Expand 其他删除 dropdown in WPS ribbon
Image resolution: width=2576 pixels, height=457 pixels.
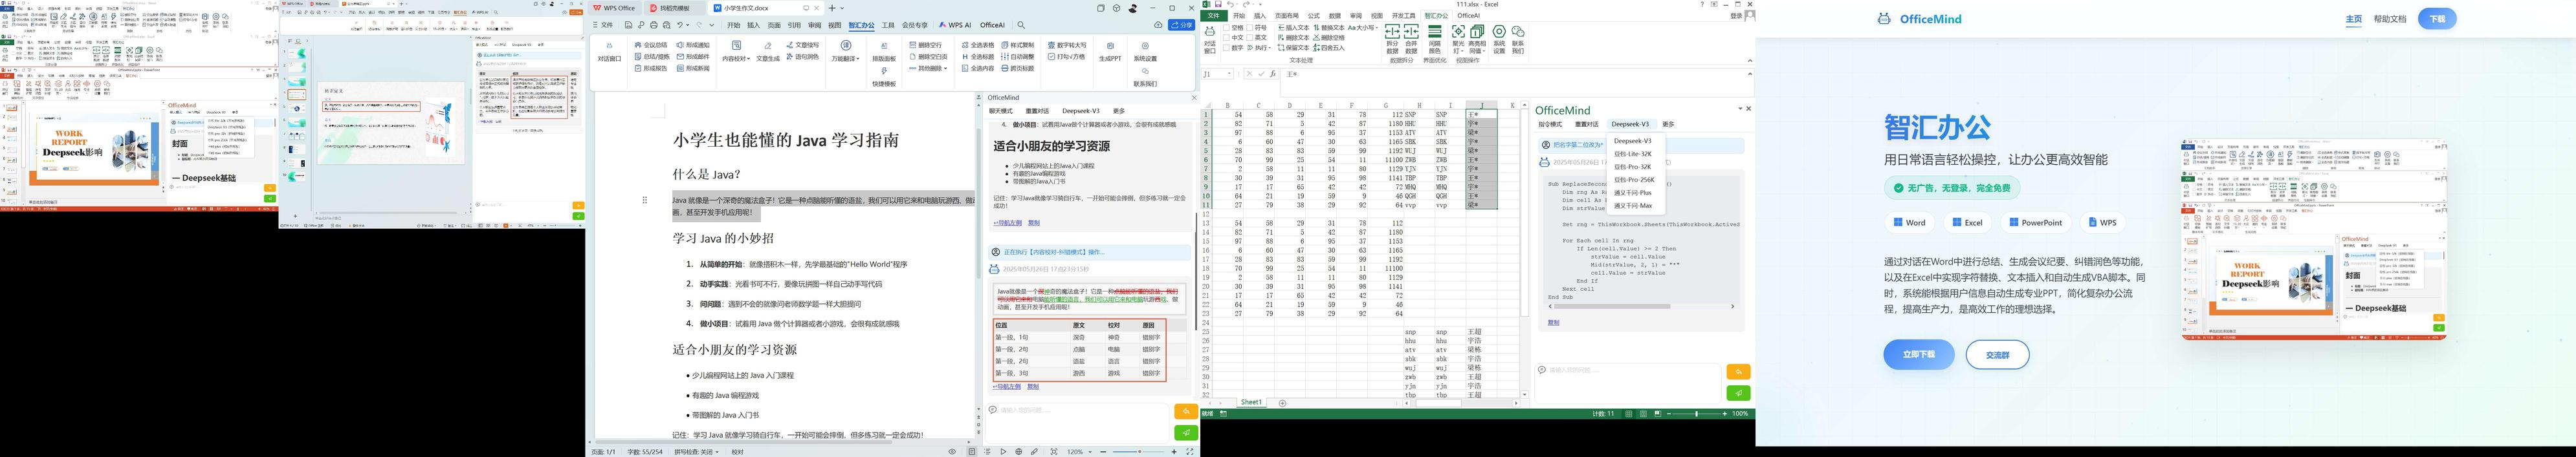pyautogui.click(x=929, y=68)
